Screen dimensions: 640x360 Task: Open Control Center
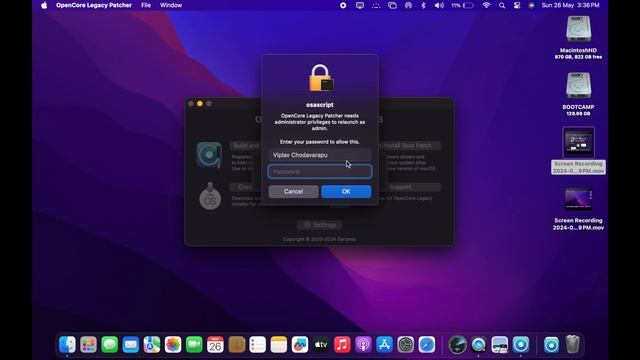coord(517,5)
